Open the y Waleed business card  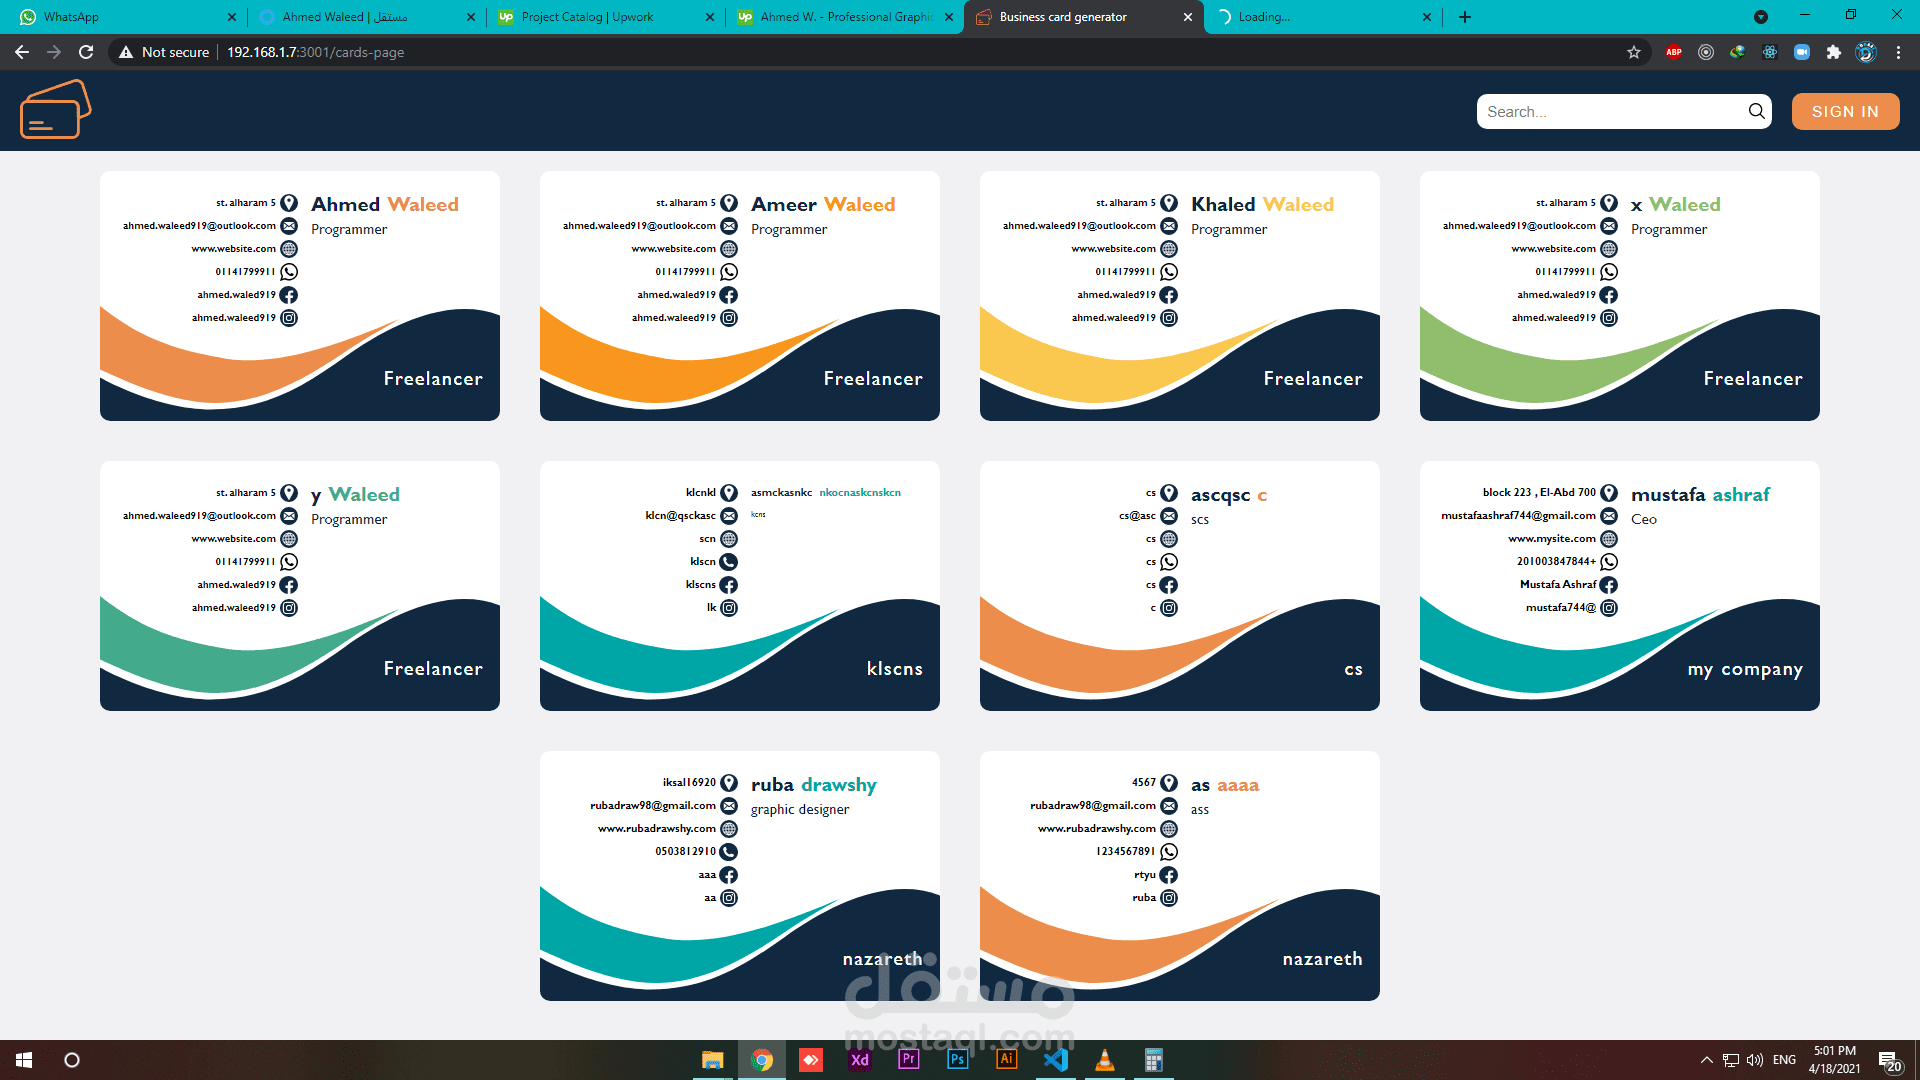coord(300,586)
